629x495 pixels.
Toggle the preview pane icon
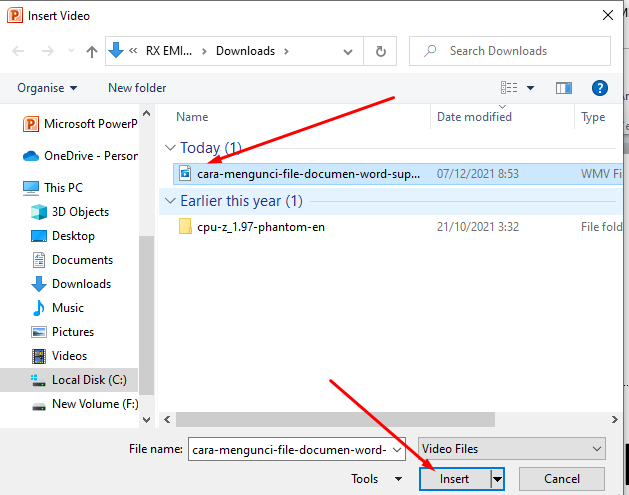(x=563, y=88)
